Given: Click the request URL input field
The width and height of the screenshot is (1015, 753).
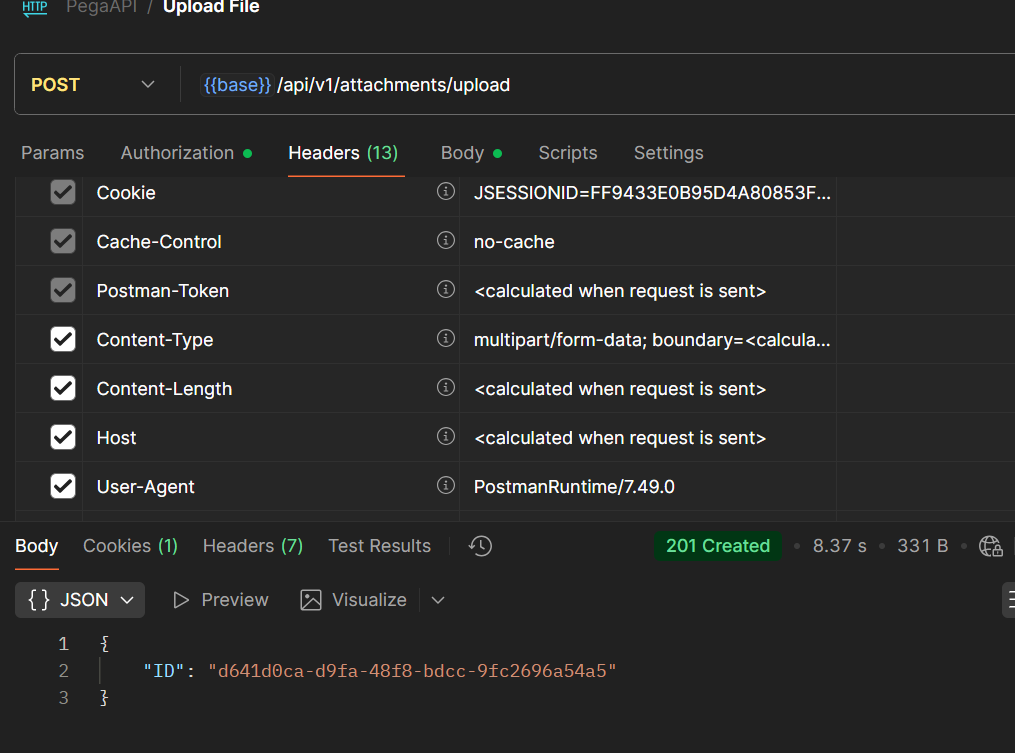Looking at the screenshot, I should point(600,85).
